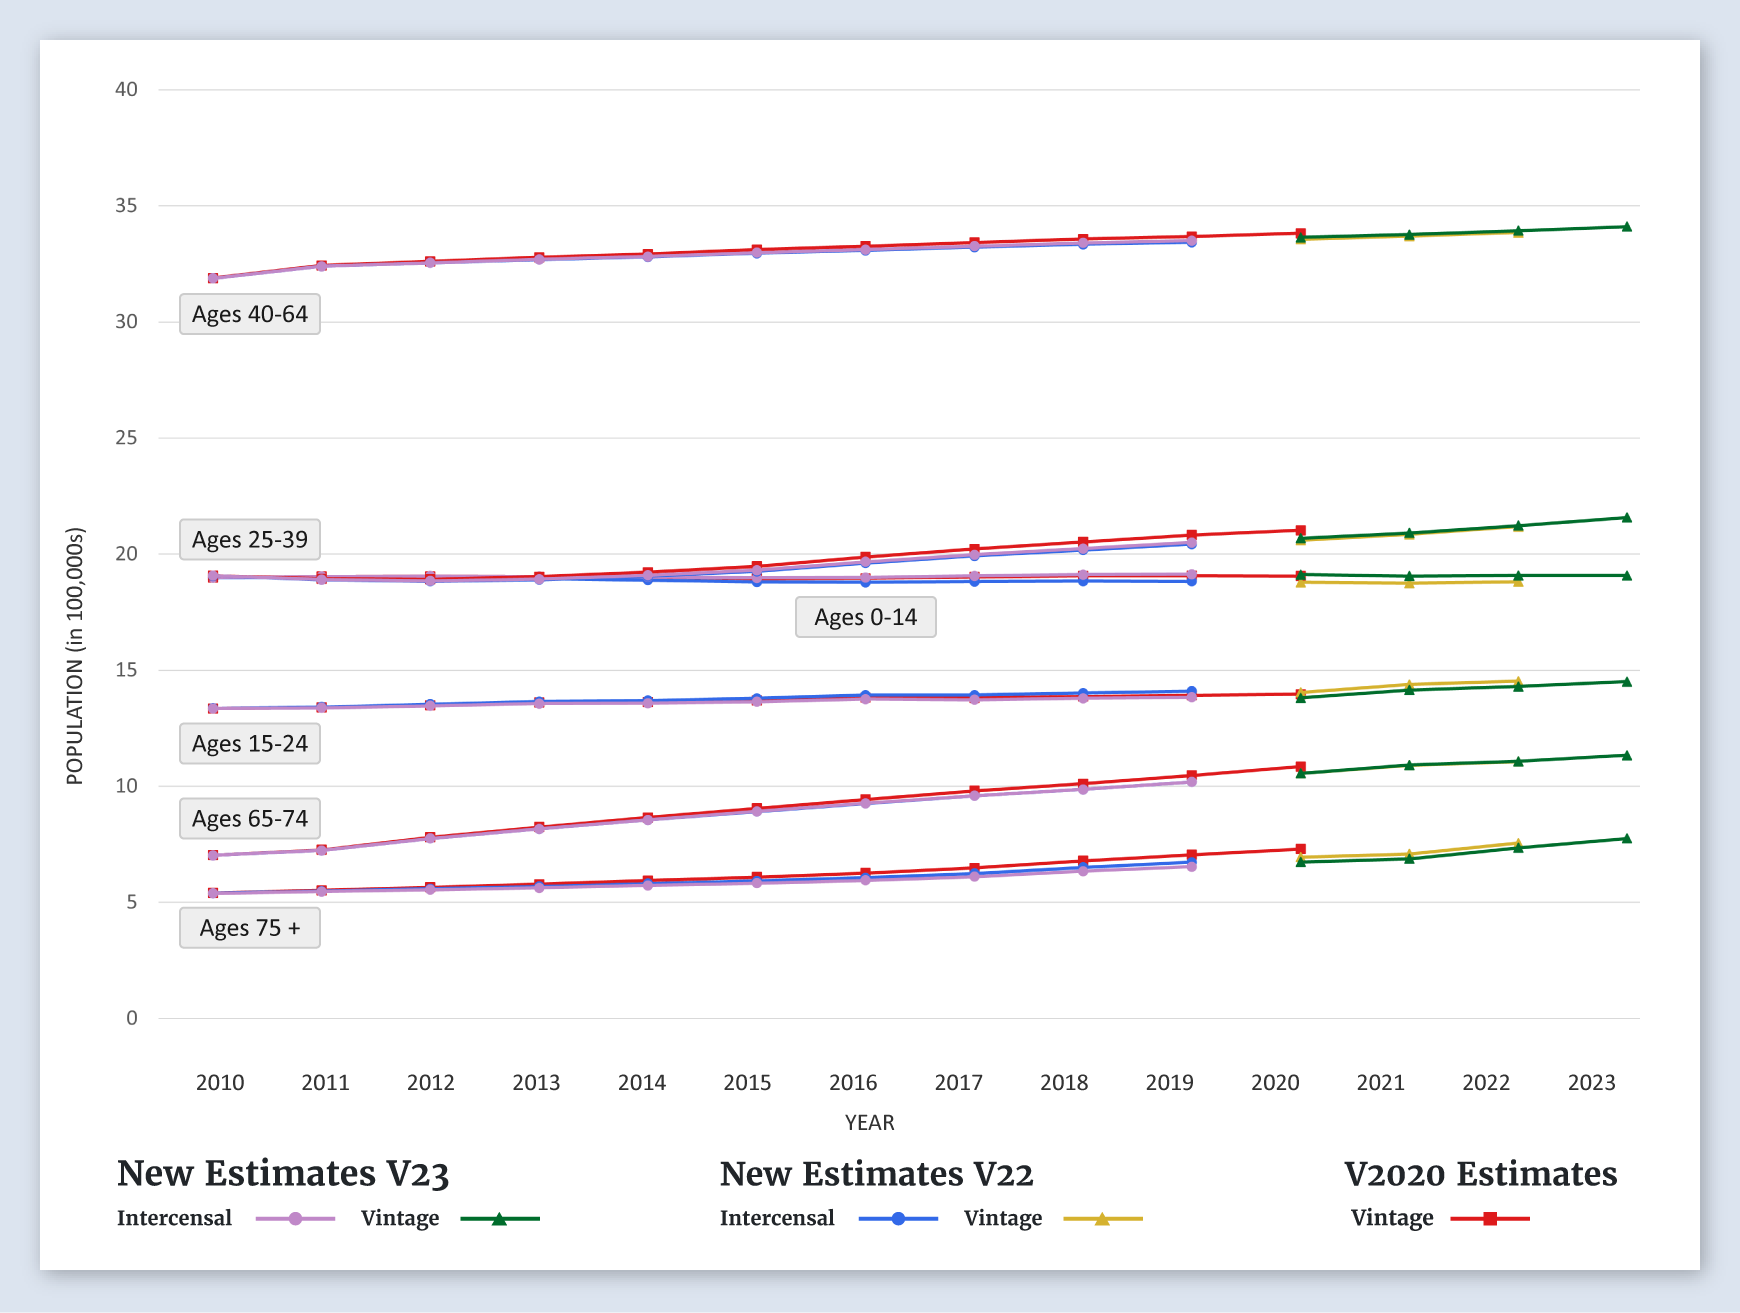Click the V2020 Estimates heading
The image size is (1740, 1313).
[1480, 1174]
